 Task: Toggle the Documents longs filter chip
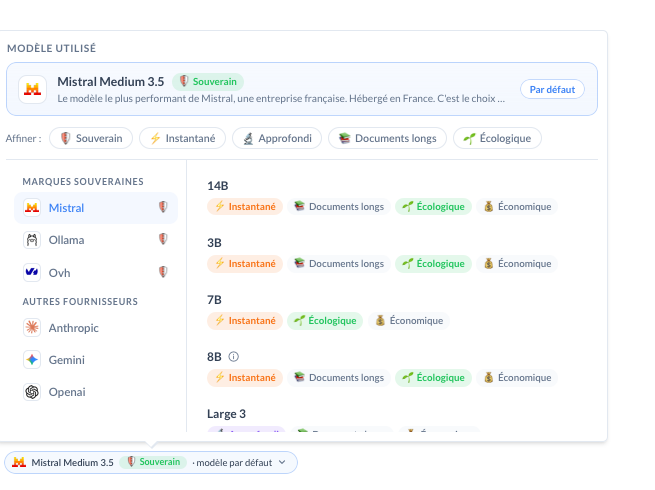pyautogui.click(x=388, y=138)
